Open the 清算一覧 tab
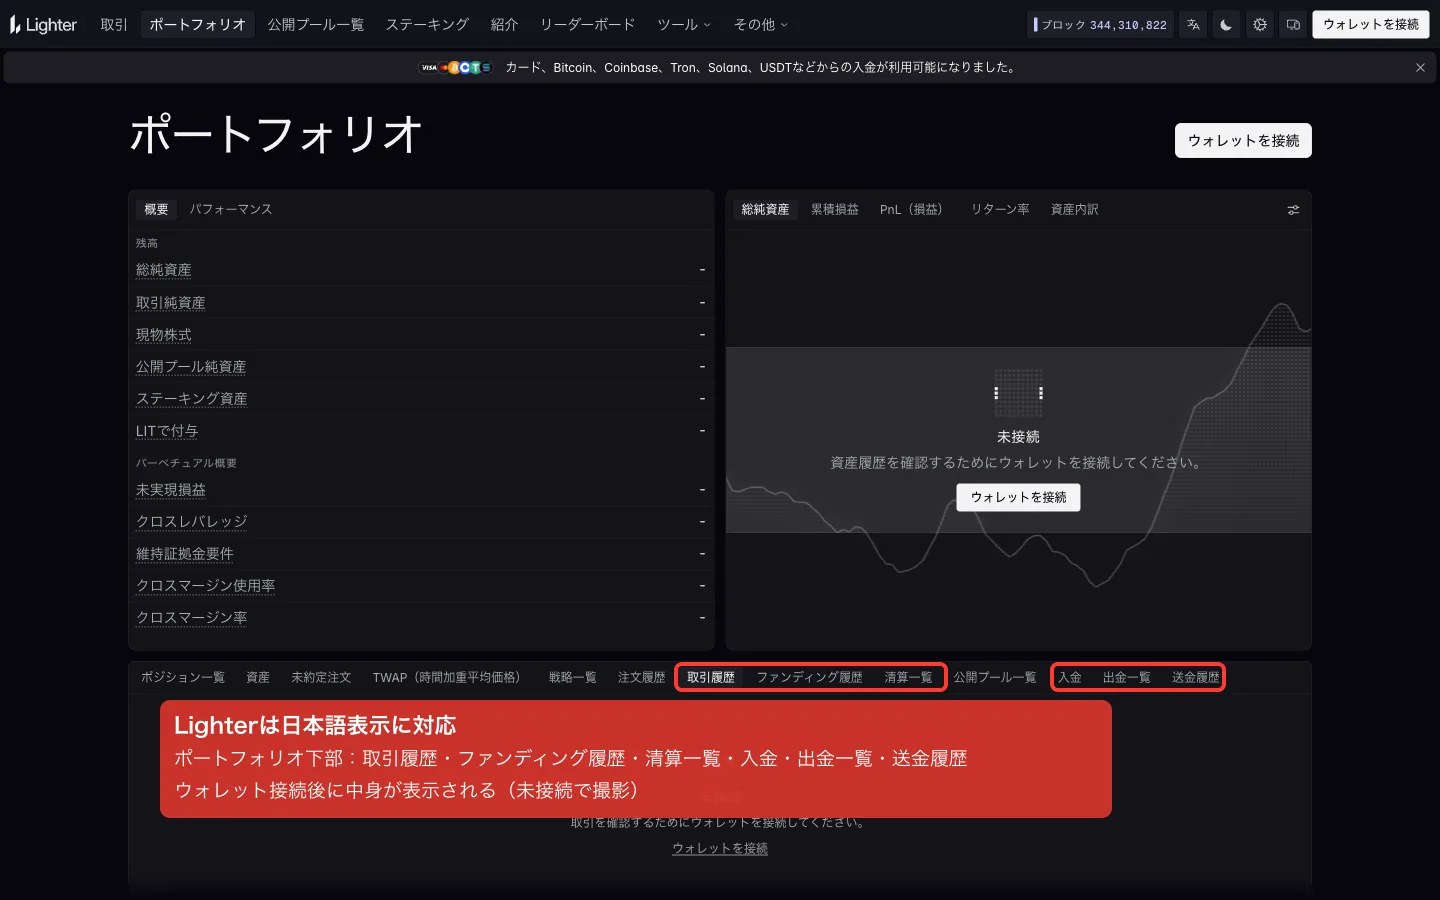 [908, 678]
